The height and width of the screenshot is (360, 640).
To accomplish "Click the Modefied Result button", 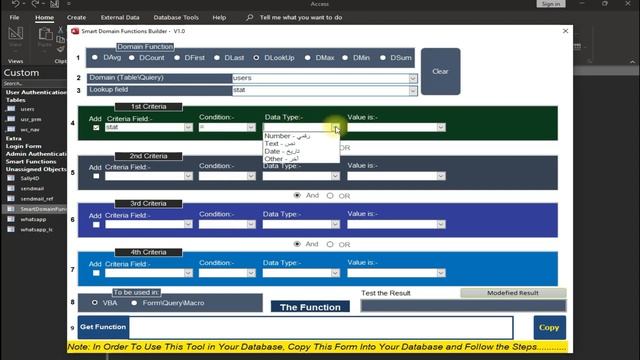I will coord(513,293).
